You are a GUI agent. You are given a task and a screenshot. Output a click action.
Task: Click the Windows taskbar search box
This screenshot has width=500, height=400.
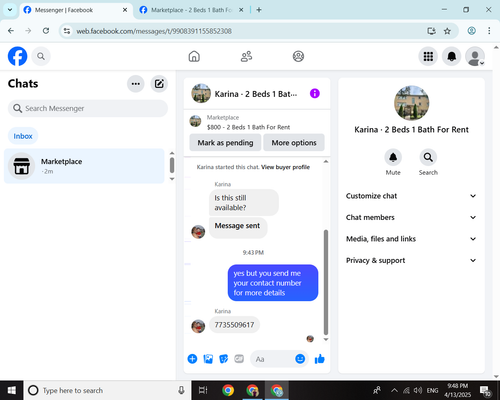point(107,390)
